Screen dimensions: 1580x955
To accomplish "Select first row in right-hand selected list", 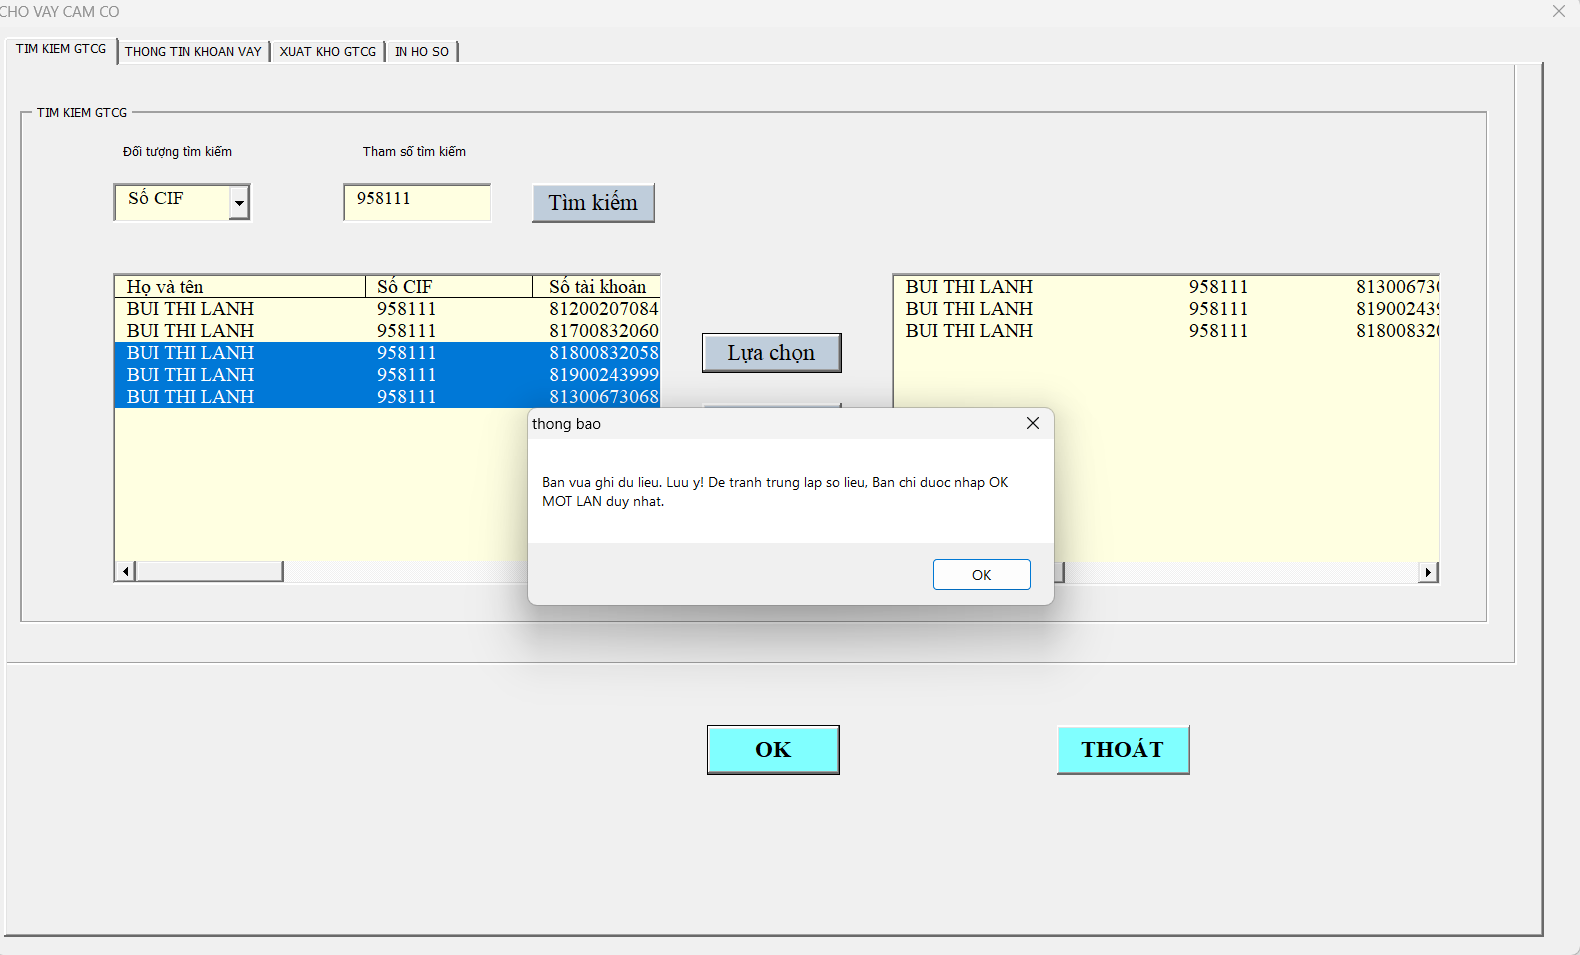I will click(x=1166, y=287).
